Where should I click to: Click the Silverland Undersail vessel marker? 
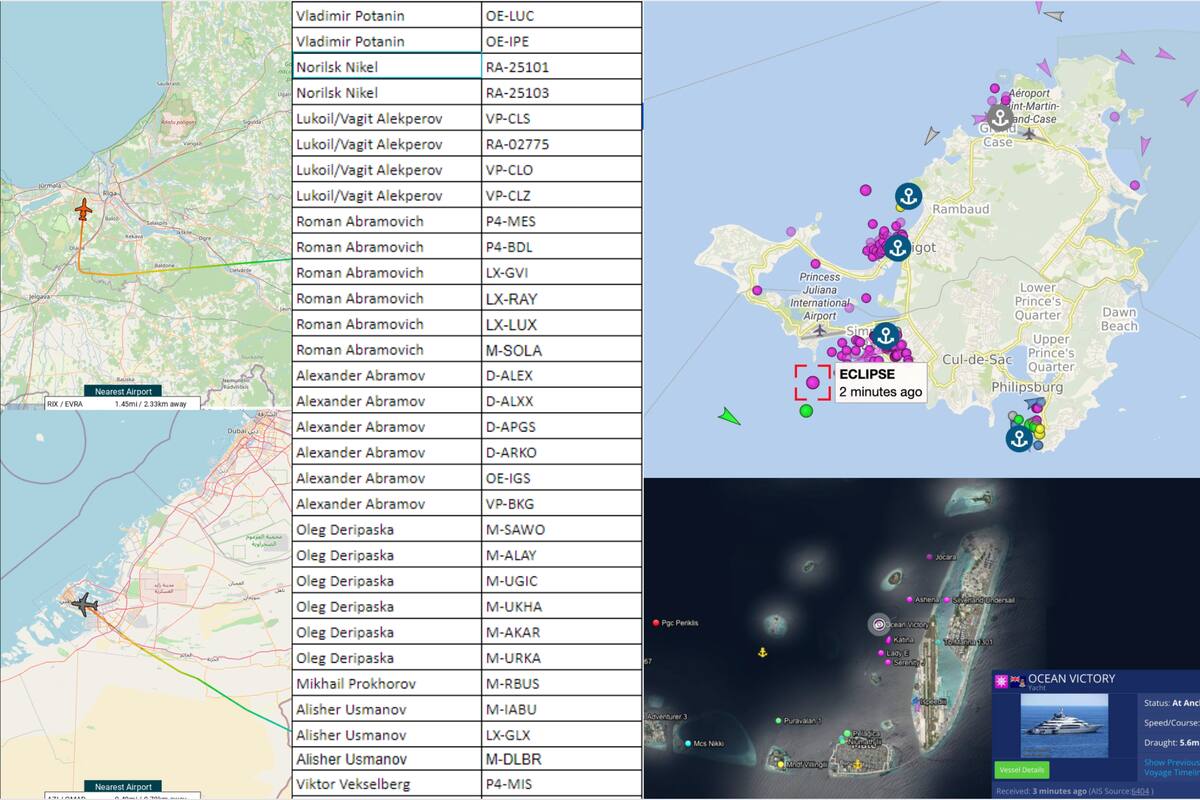pyautogui.click(x=946, y=600)
